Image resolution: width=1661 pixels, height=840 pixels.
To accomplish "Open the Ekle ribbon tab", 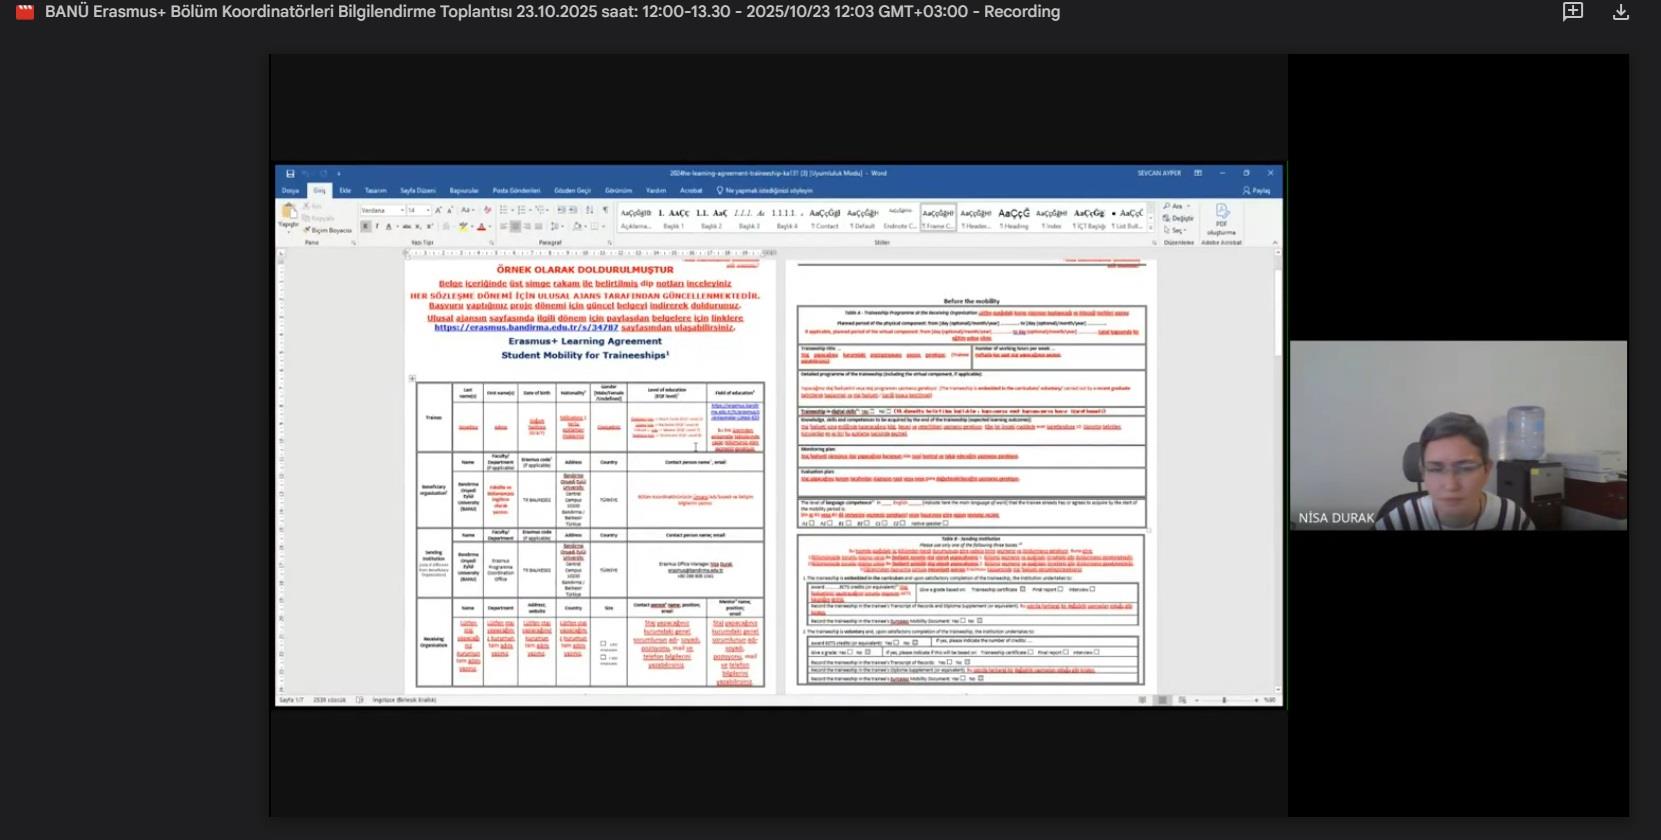I will (x=345, y=190).
